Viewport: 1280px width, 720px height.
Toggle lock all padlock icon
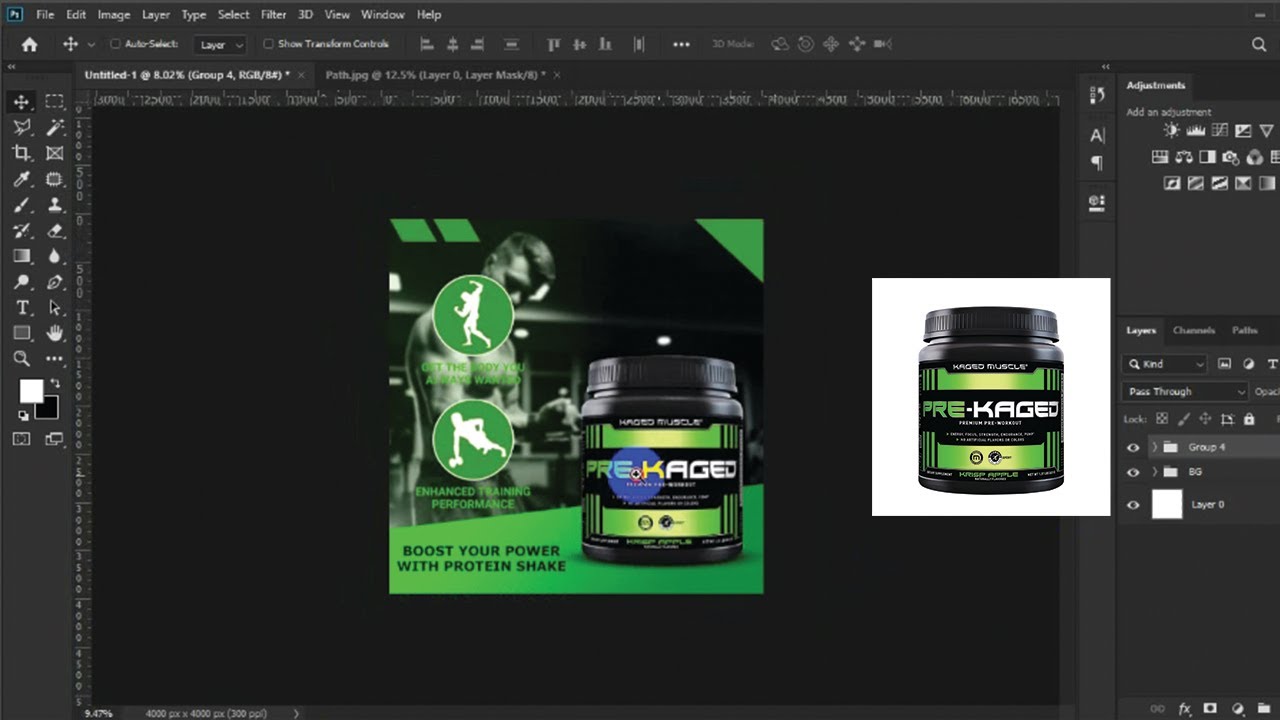click(x=1248, y=419)
